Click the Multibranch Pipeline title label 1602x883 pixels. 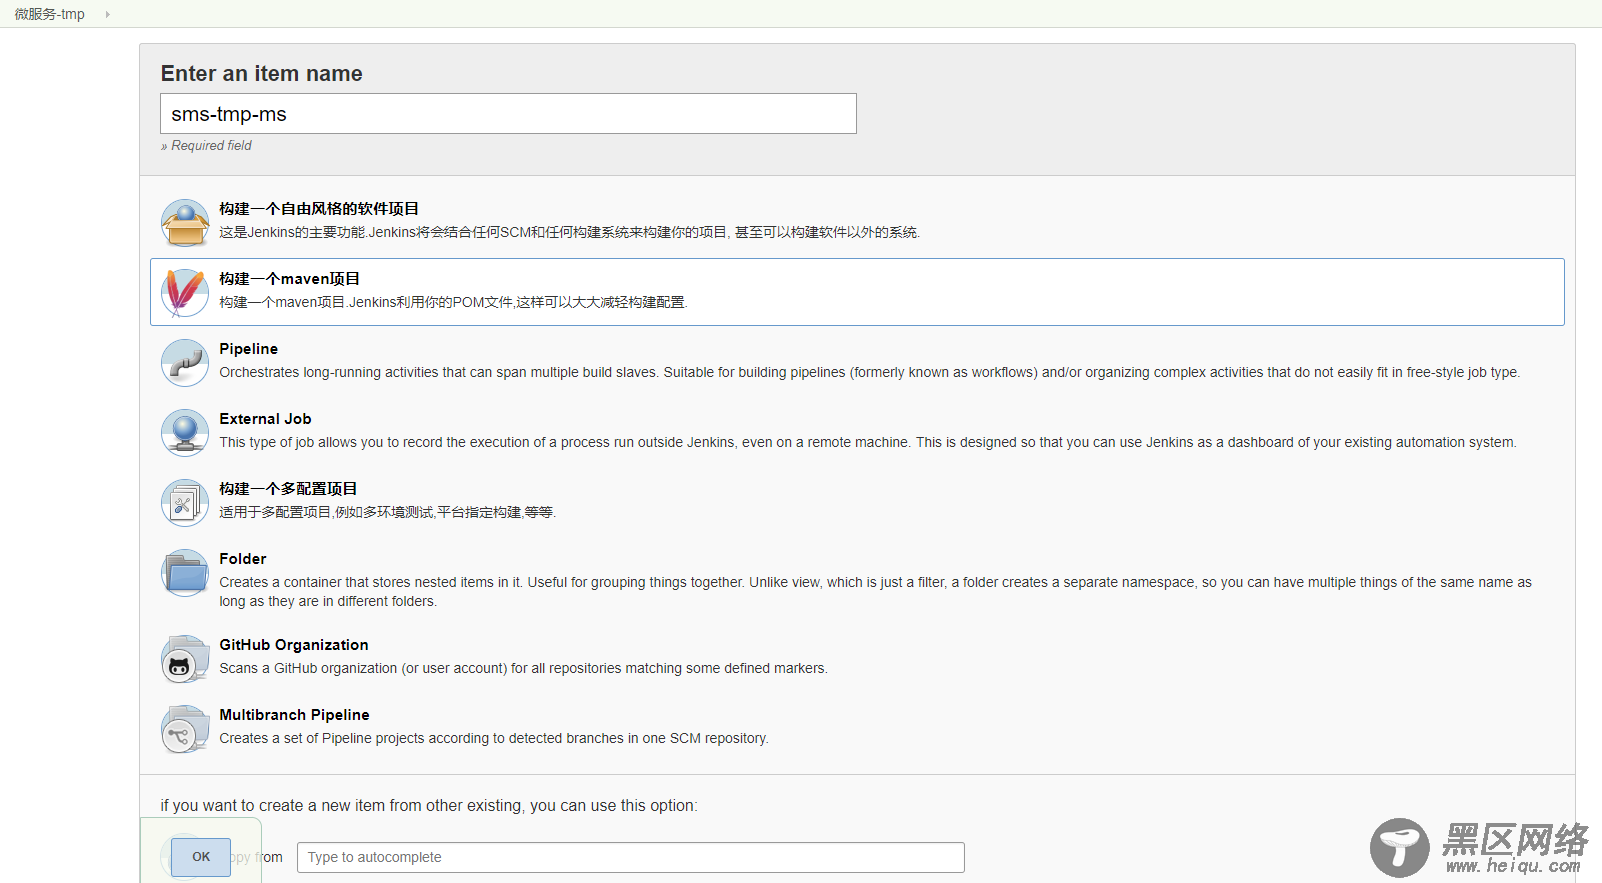click(x=295, y=715)
